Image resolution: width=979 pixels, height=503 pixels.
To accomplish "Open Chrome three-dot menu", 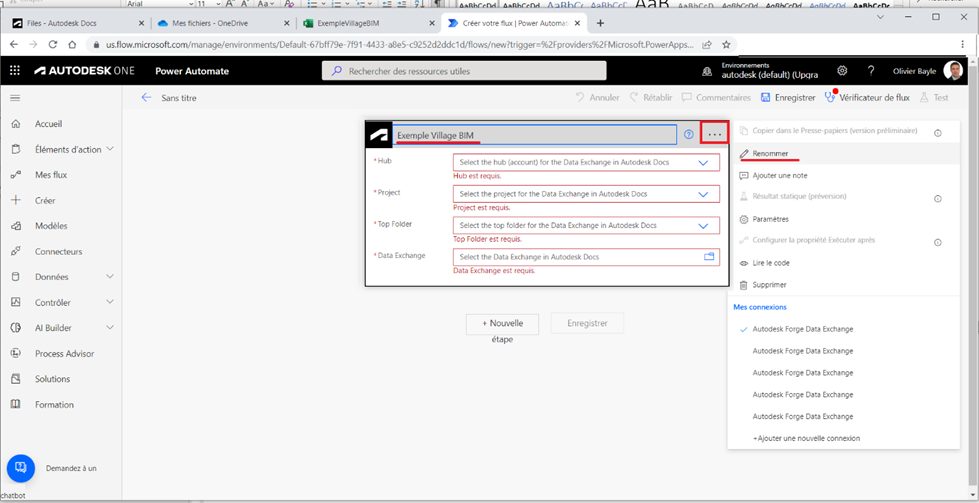I will pos(963,45).
